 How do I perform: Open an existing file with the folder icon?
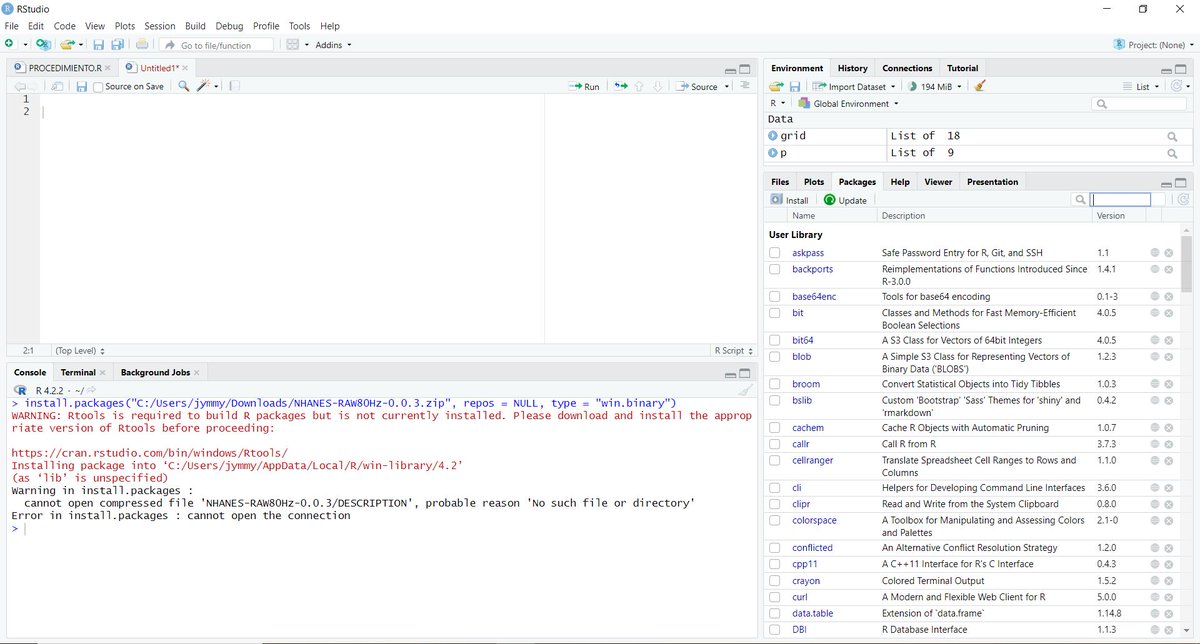click(x=67, y=44)
